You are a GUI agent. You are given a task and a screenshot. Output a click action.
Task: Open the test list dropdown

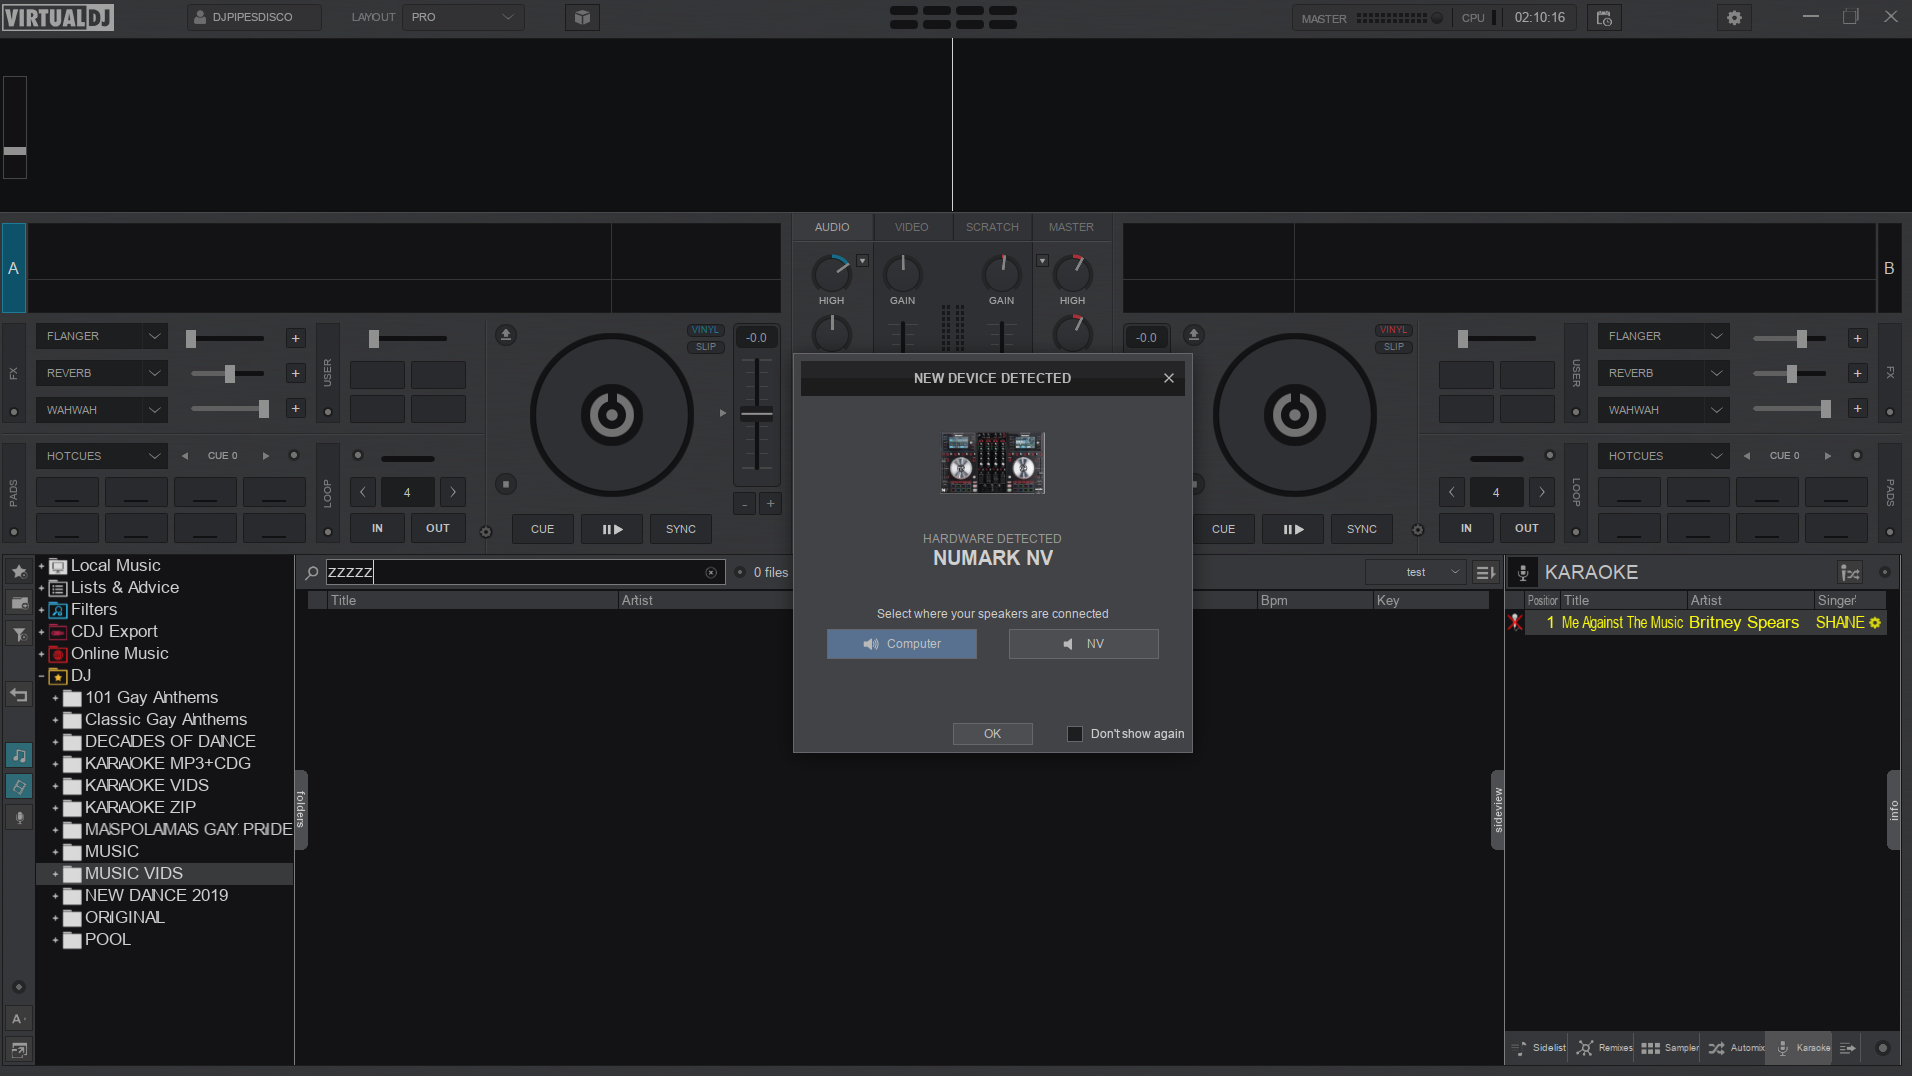(1415, 572)
